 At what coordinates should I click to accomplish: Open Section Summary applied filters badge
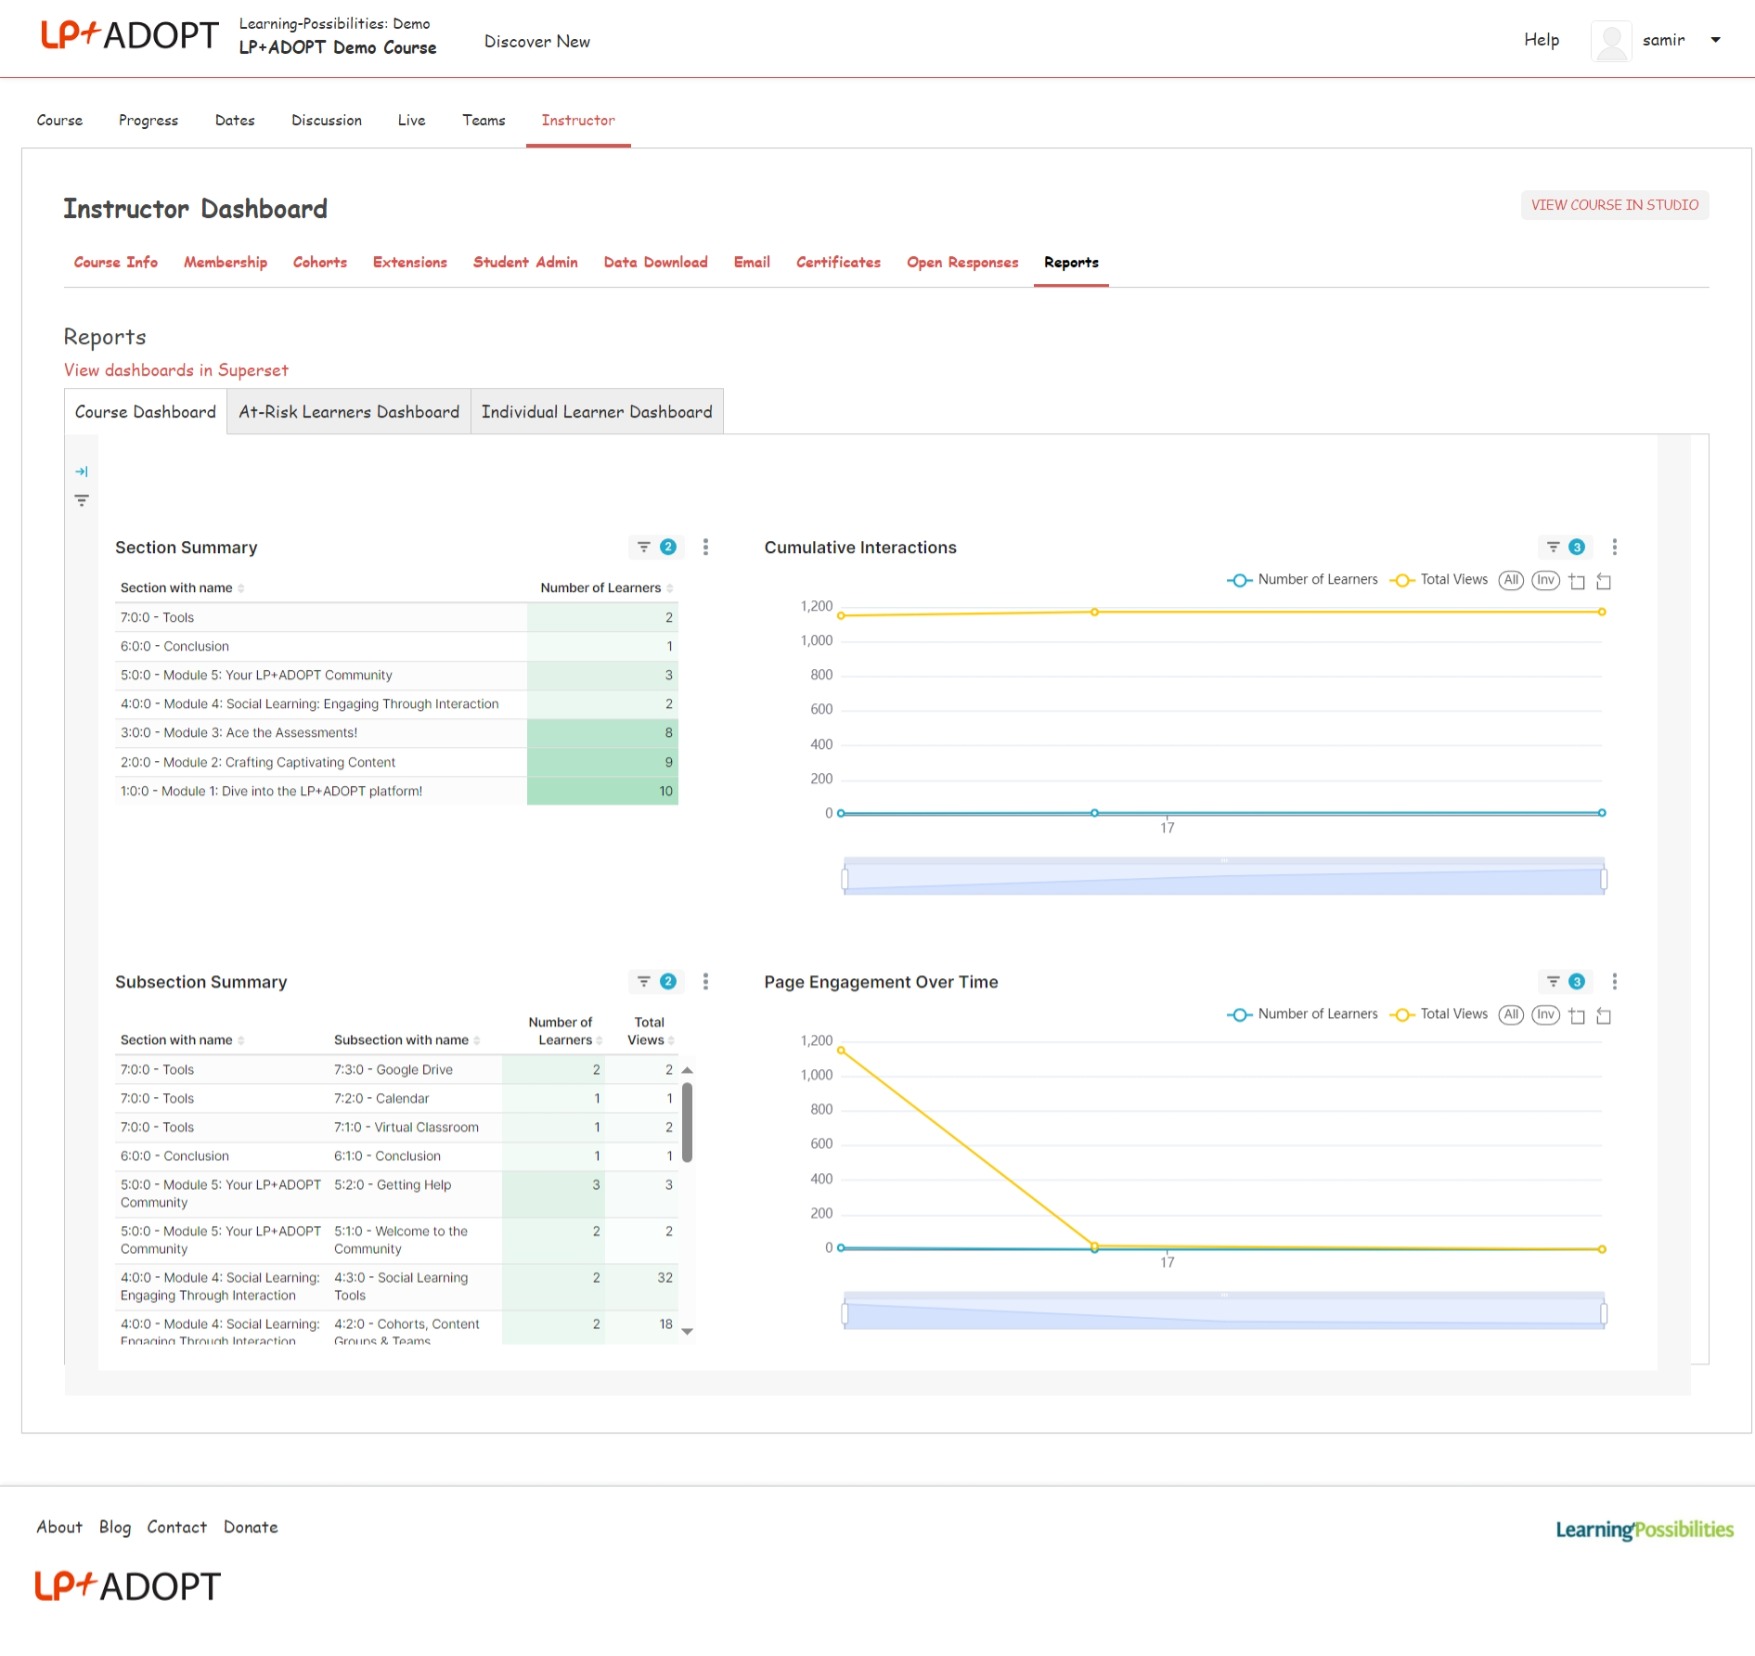[656, 547]
